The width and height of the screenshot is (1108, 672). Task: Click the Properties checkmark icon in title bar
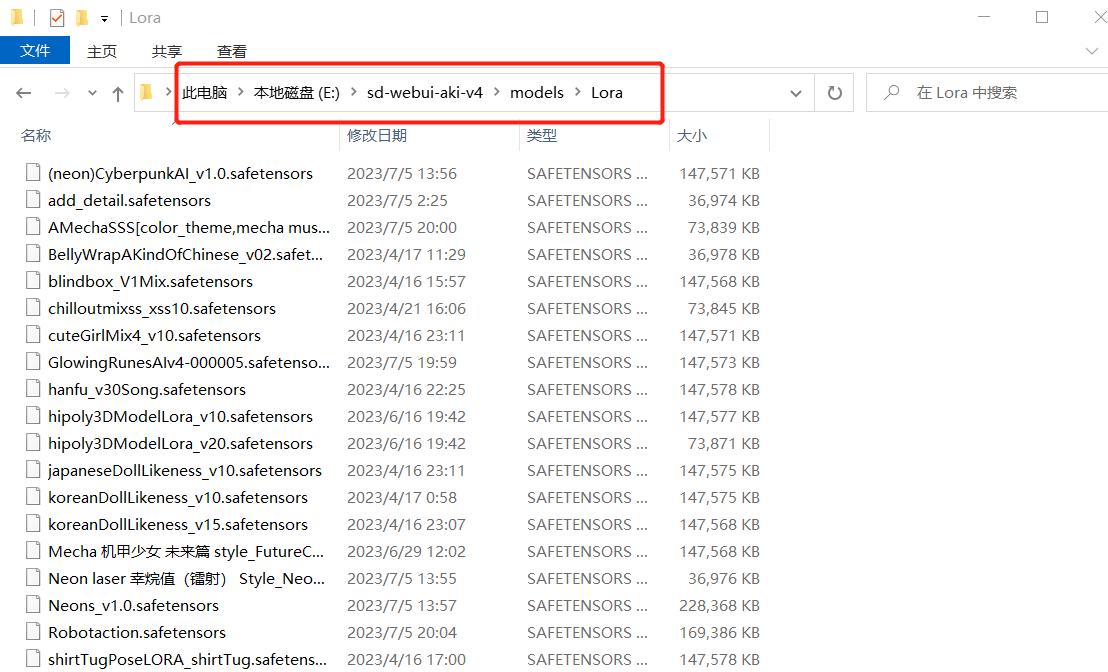coord(57,17)
